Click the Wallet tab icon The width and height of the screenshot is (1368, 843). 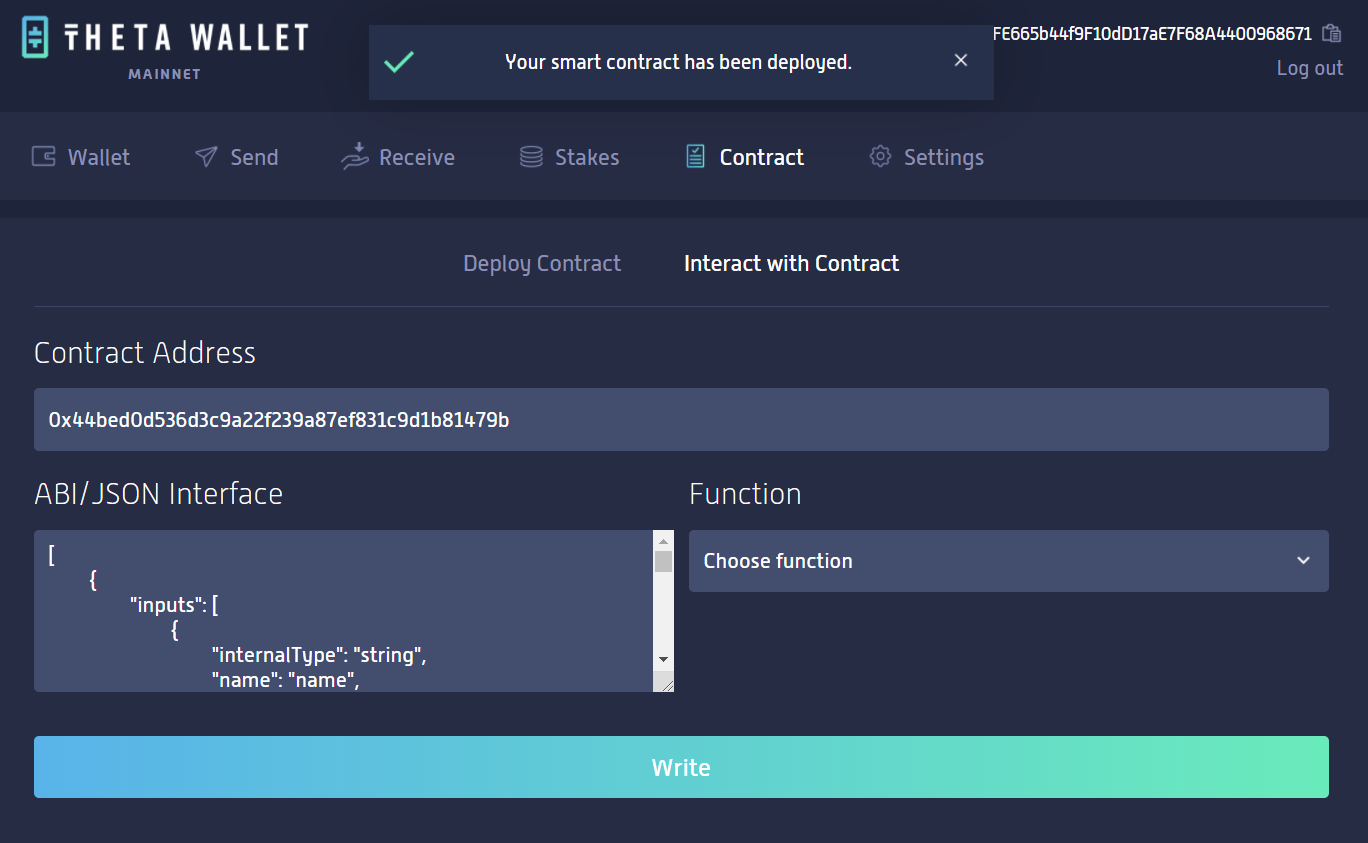(44, 157)
